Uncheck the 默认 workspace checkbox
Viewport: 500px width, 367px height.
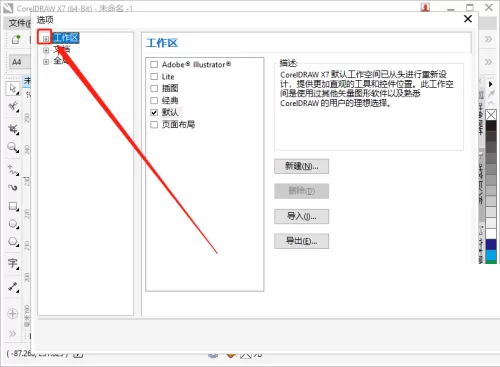pos(154,112)
